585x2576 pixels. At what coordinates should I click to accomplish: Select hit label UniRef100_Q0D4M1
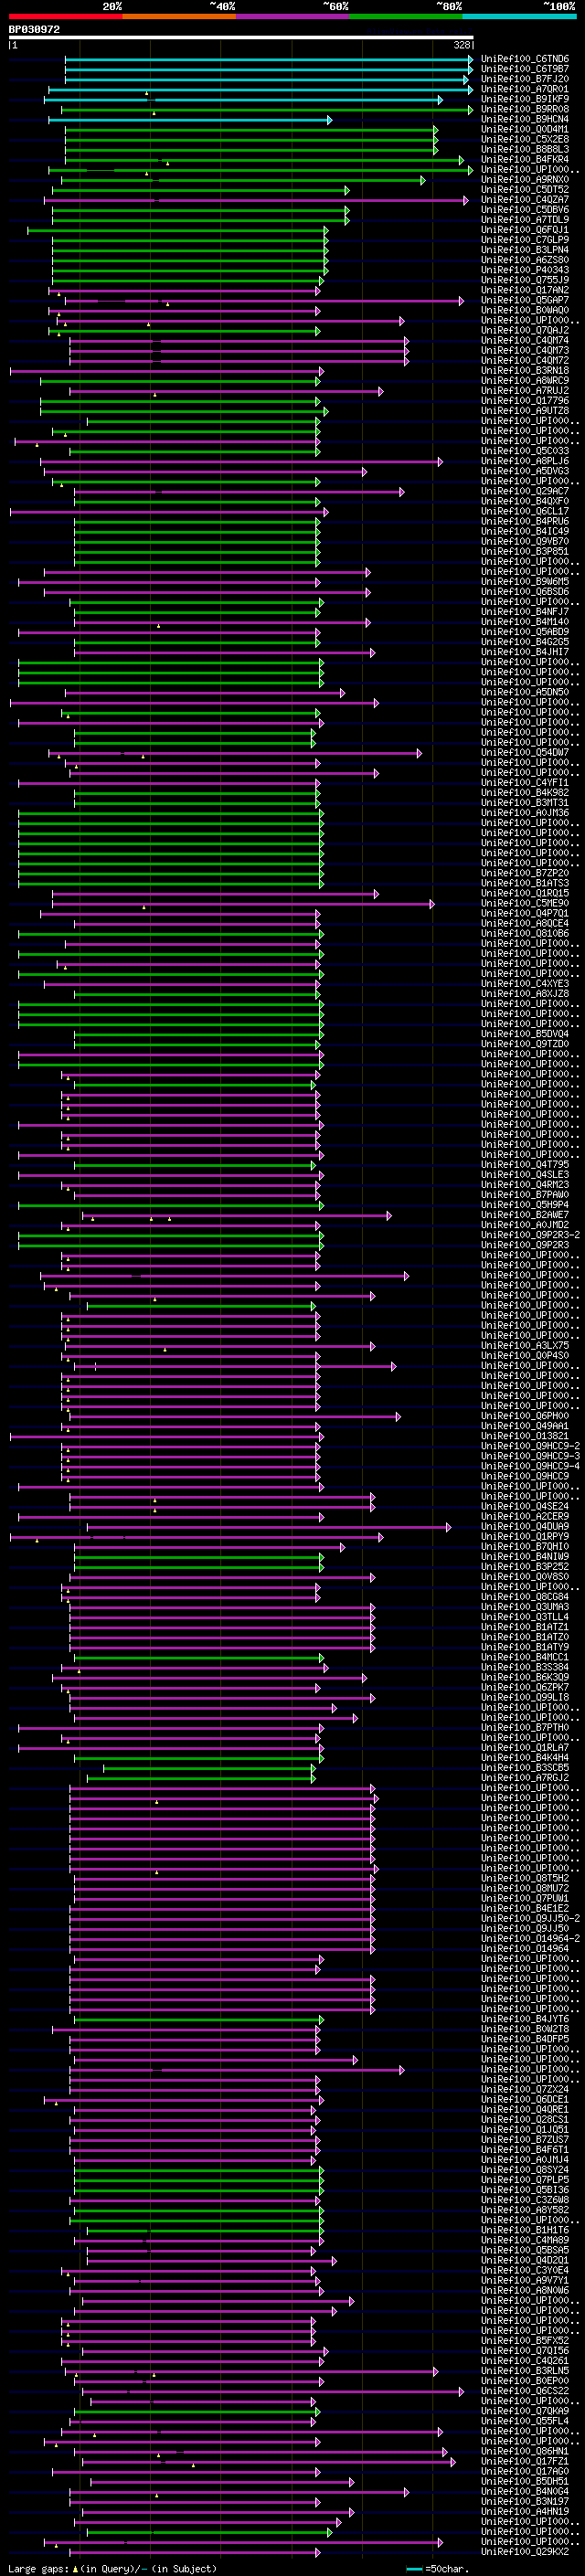pyautogui.click(x=524, y=129)
